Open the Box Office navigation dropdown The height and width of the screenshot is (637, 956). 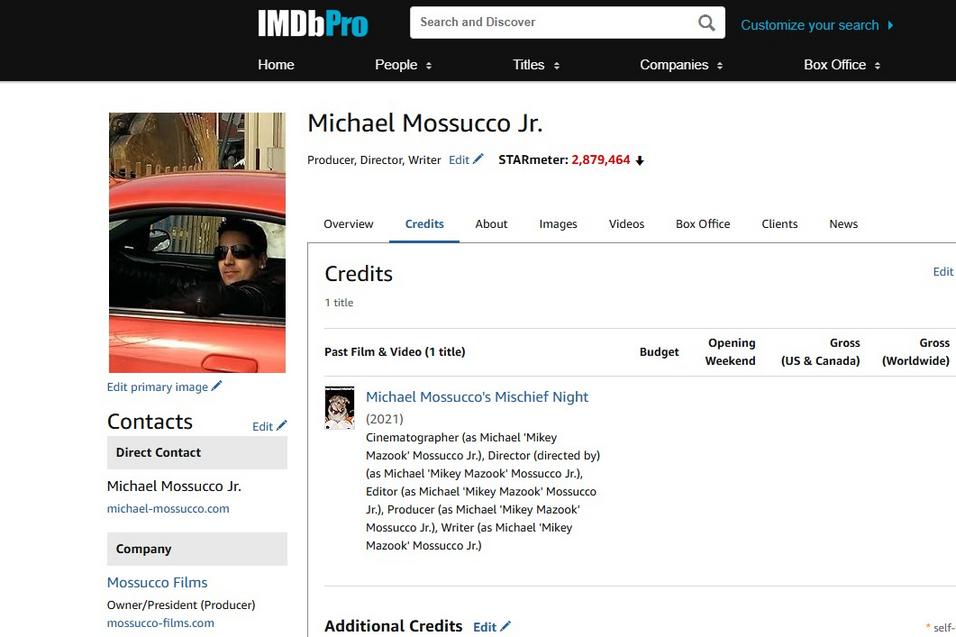(842, 65)
